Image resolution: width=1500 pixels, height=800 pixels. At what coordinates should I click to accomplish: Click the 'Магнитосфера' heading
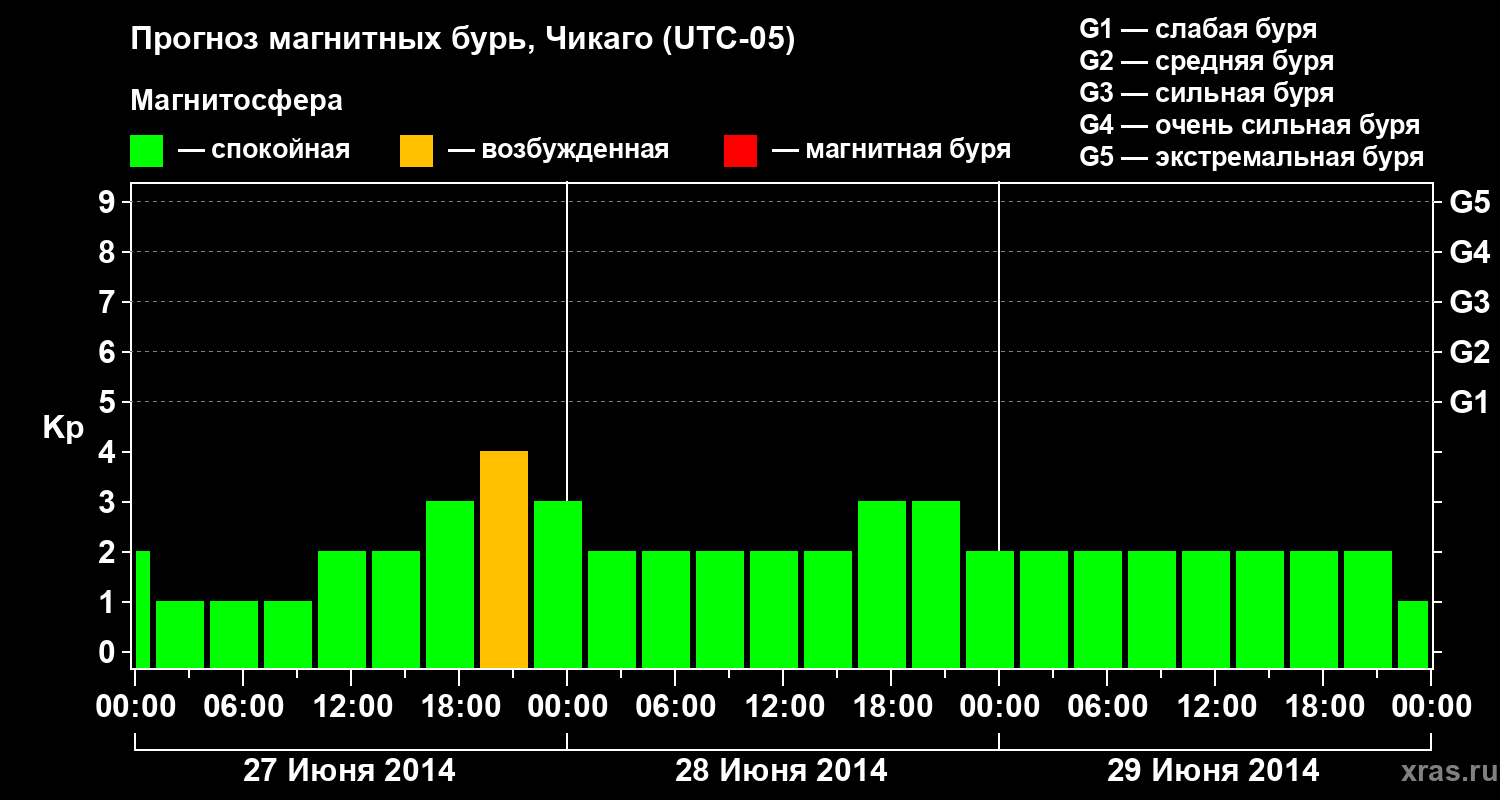click(237, 101)
